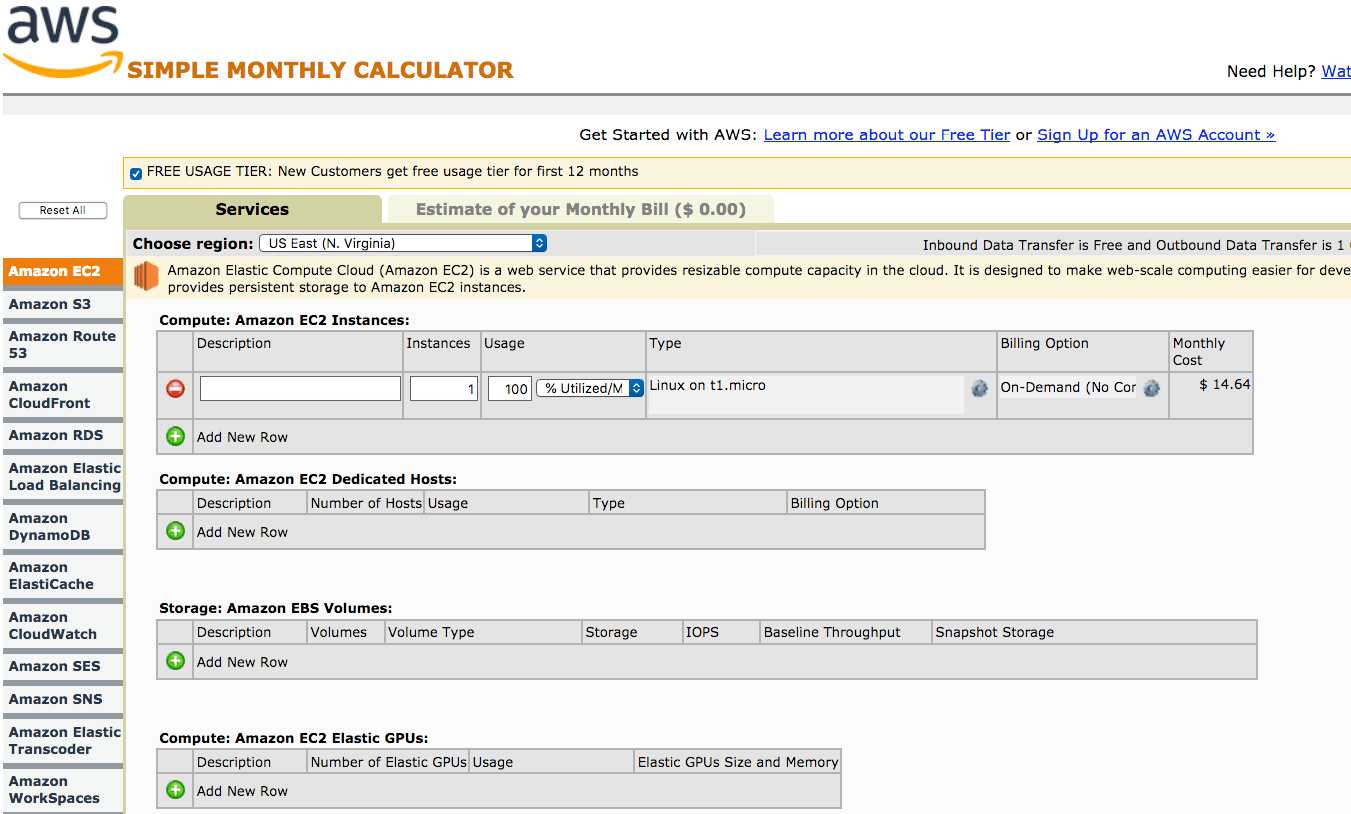The image size is (1351, 814).
Task: Click Simple Monthly Calculator title
Action: (x=320, y=70)
